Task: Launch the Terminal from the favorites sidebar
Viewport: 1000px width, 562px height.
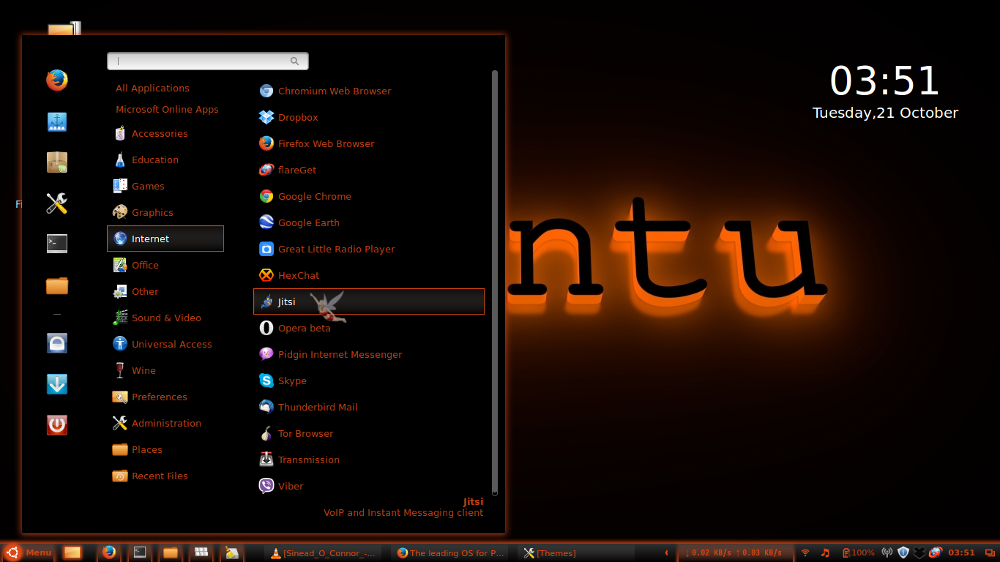Action: [x=57, y=244]
